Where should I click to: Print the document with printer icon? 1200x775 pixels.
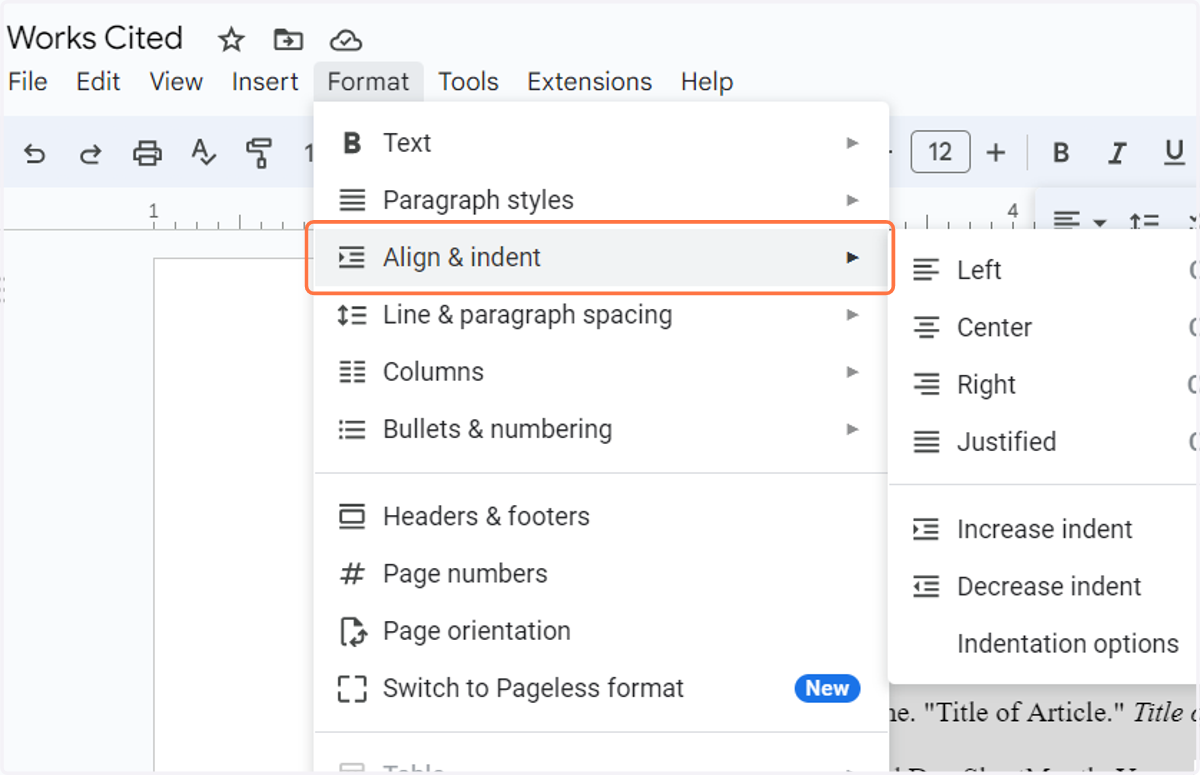tap(147, 153)
